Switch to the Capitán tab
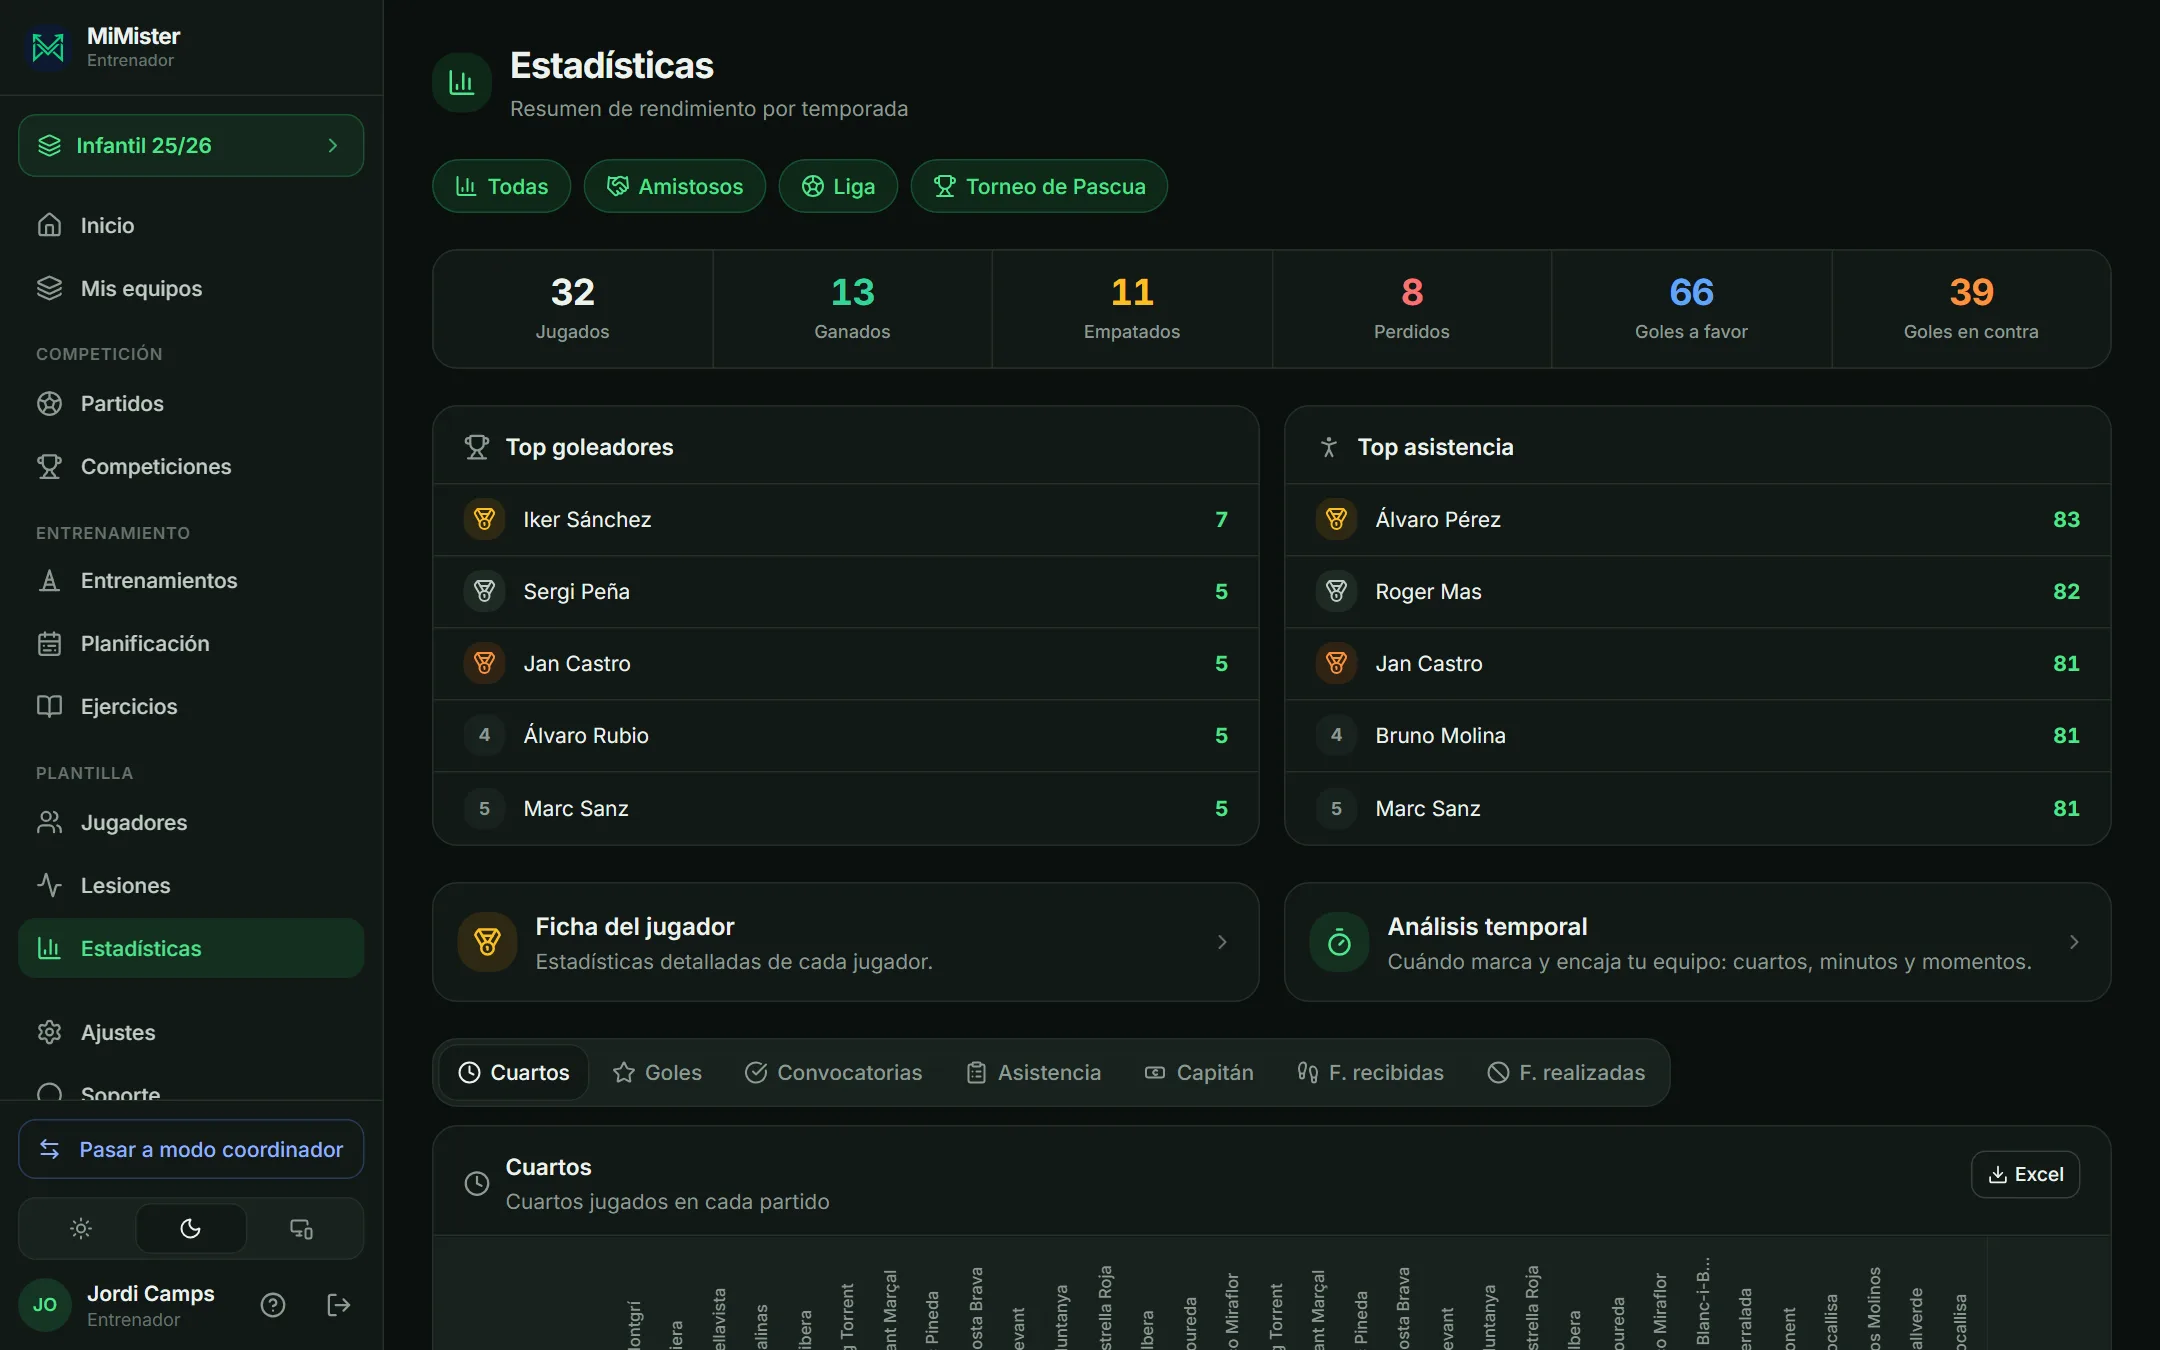The height and width of the screenshot is (1350, 2160). point(1198,1072)
